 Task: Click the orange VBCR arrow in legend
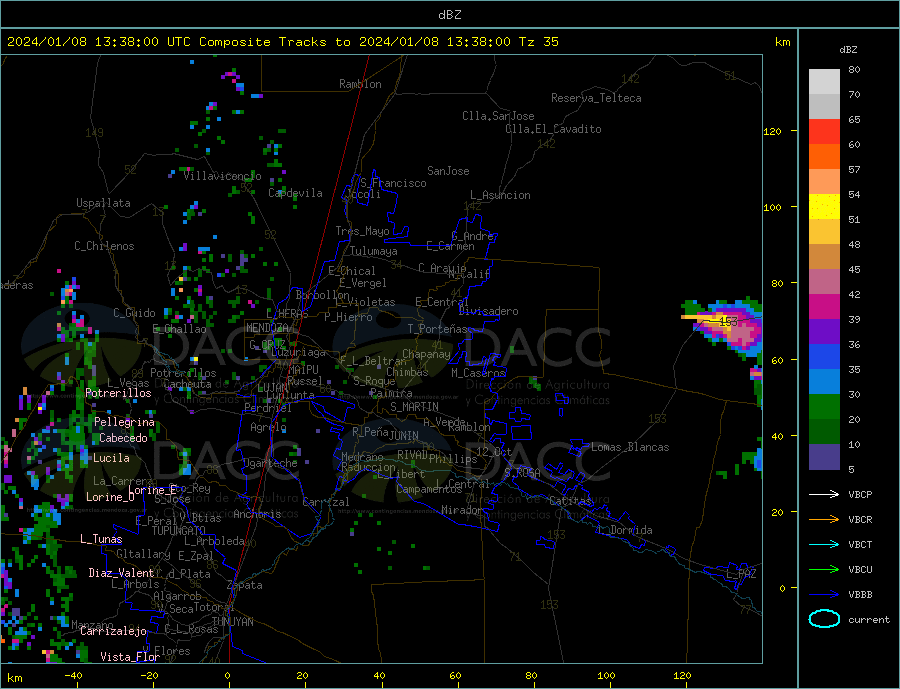[824, 520]
